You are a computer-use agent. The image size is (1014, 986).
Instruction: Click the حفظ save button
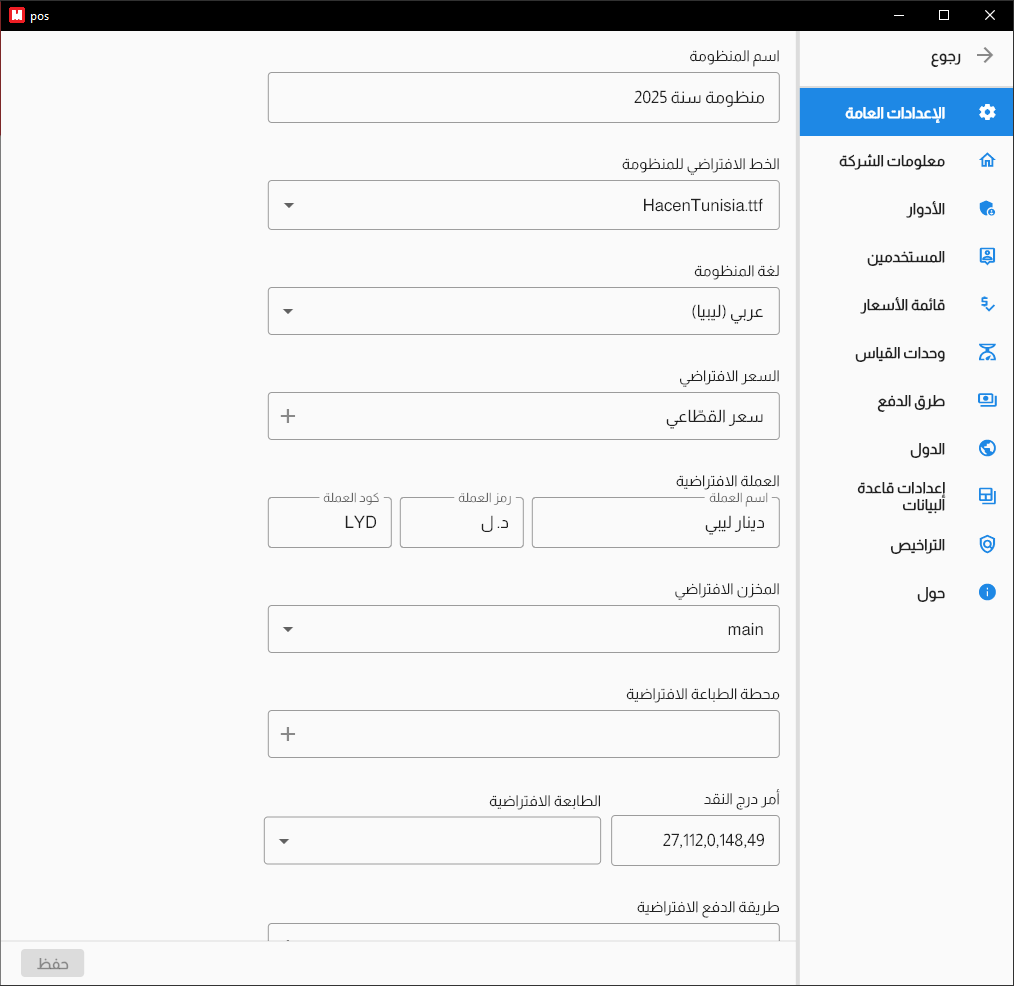(x=52, y=963)
